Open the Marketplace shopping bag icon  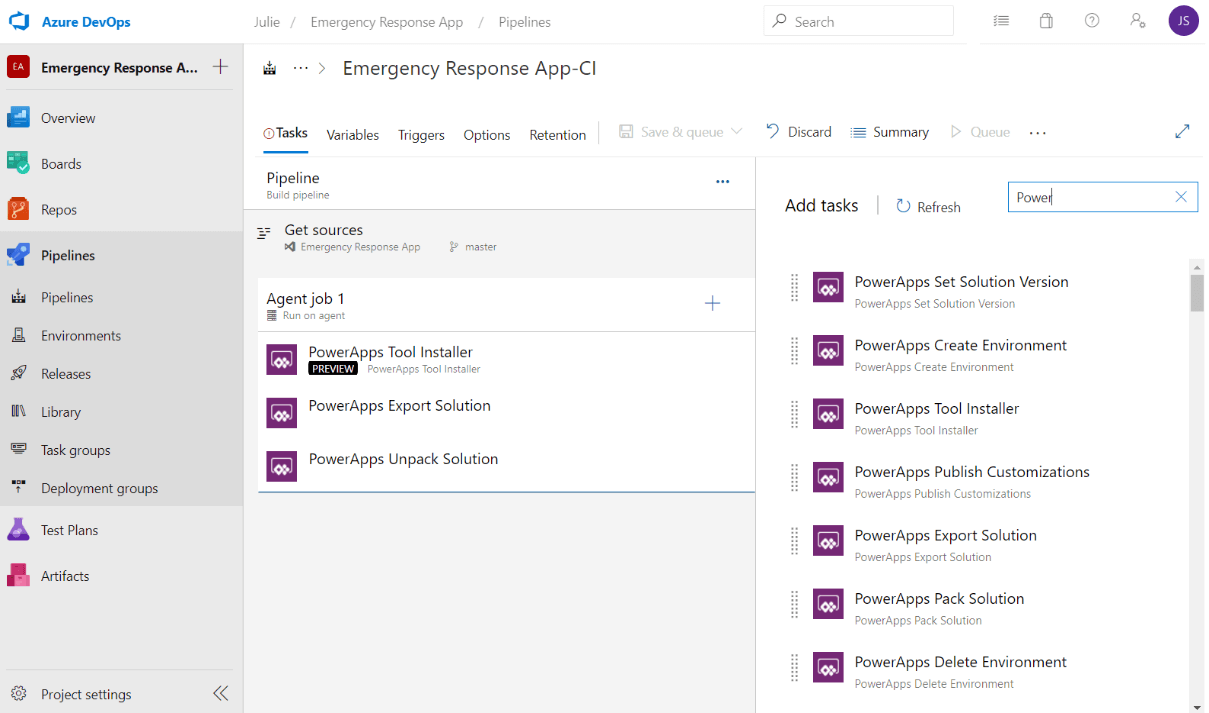point(1046,21)
